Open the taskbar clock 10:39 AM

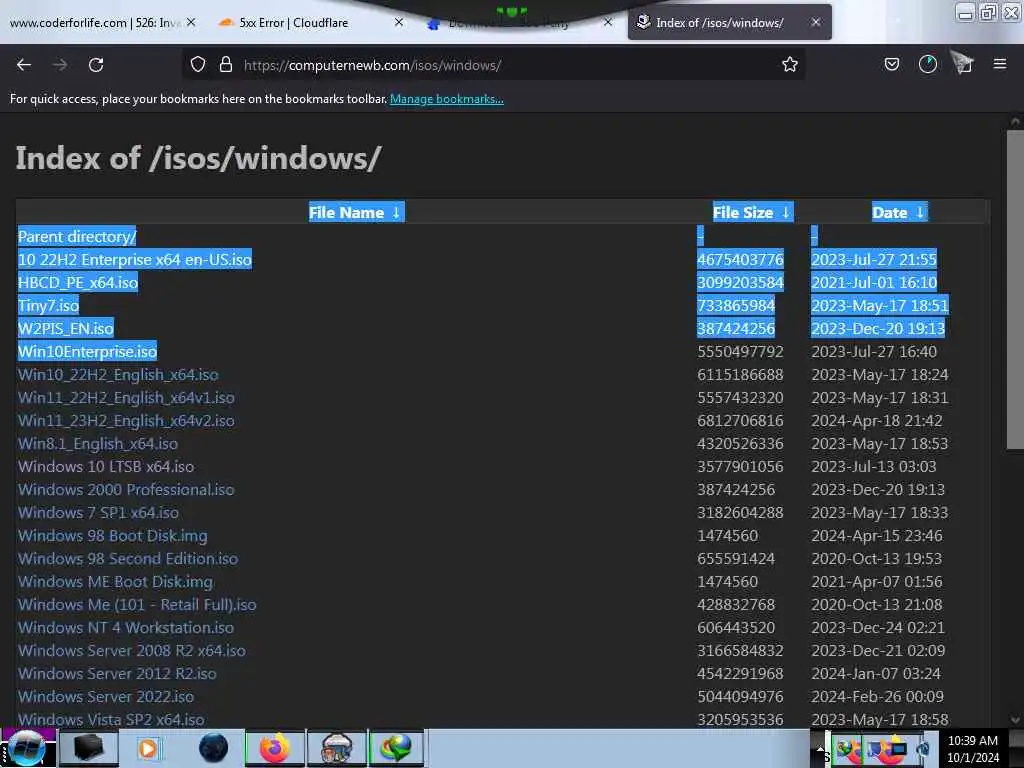(972, 748)
